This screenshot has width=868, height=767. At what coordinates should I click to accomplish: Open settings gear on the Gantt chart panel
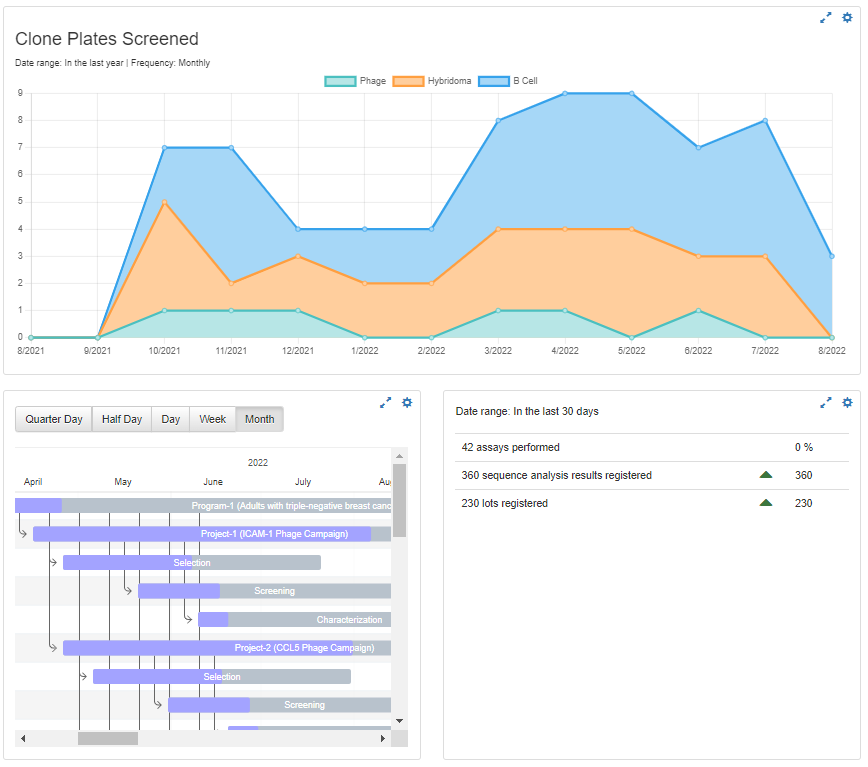[x=406, y=402]
